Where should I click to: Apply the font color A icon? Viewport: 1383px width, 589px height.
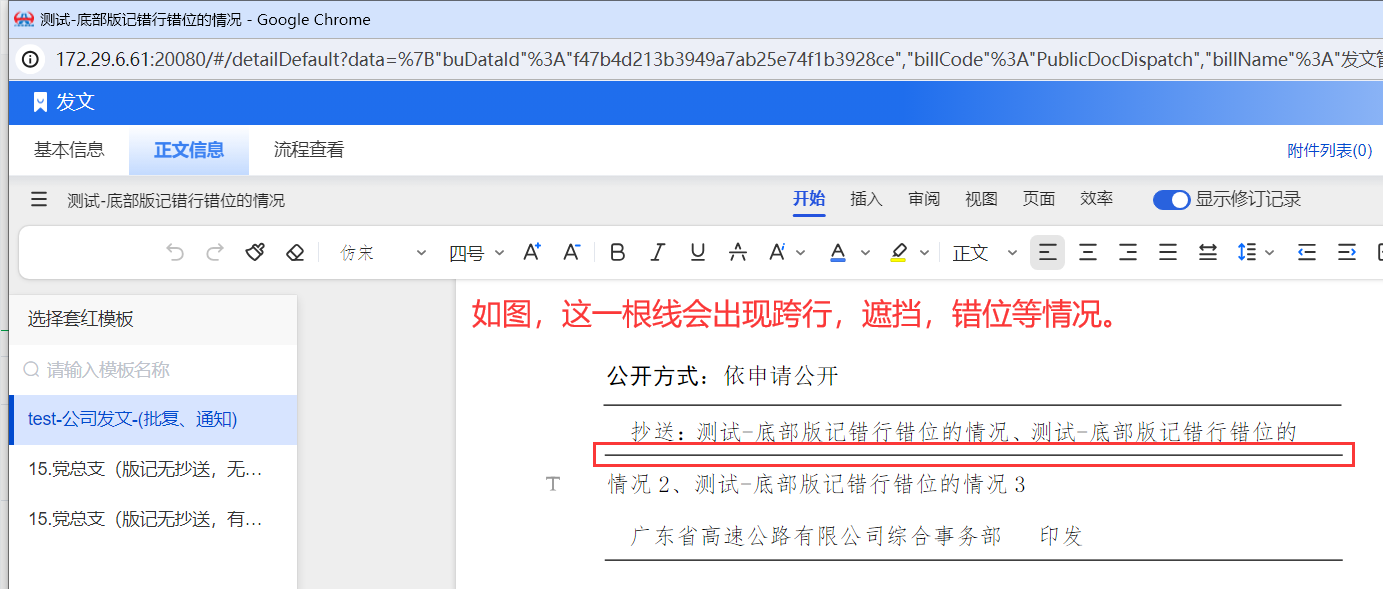click(838, 253)
